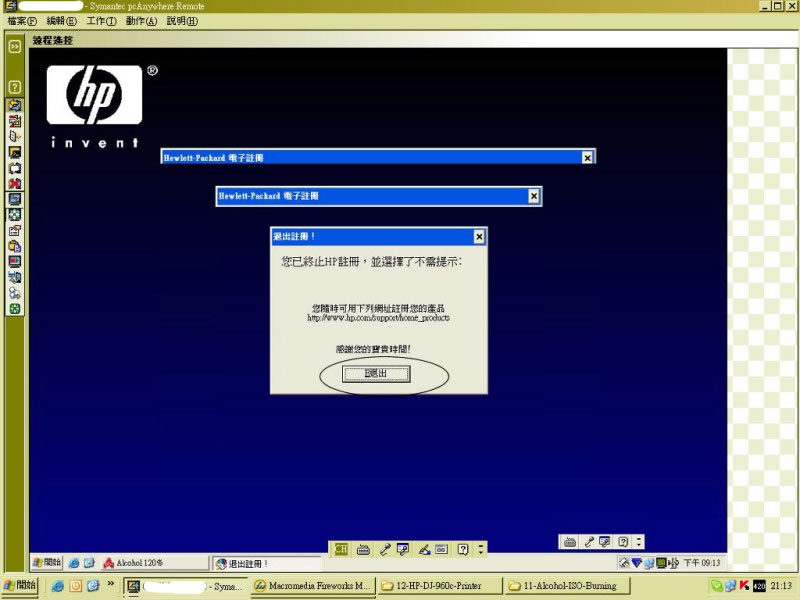This screenshot has width=800, height=600.
Task: Open the 編輯(E) menu
Action: (61, 21)
